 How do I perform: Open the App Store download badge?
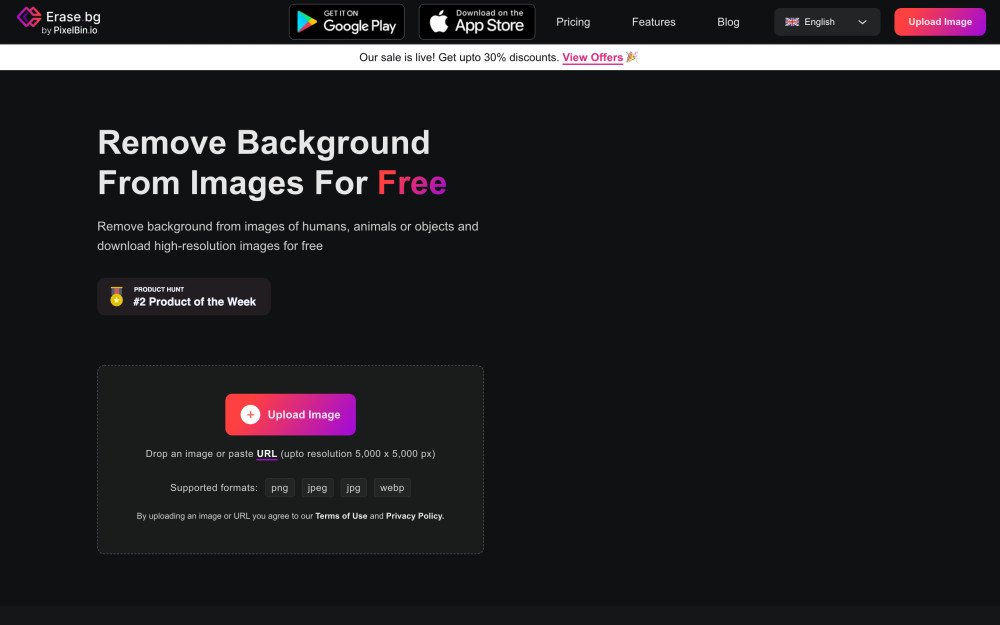tap(477, 22)
